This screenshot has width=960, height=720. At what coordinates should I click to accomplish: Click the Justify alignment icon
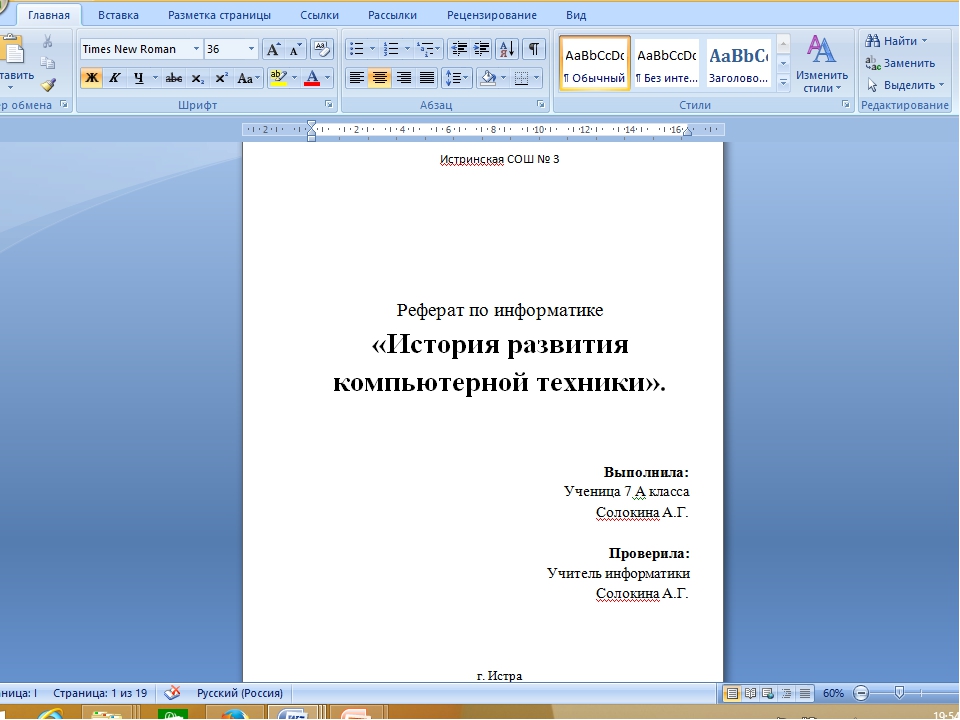(427, 78)
